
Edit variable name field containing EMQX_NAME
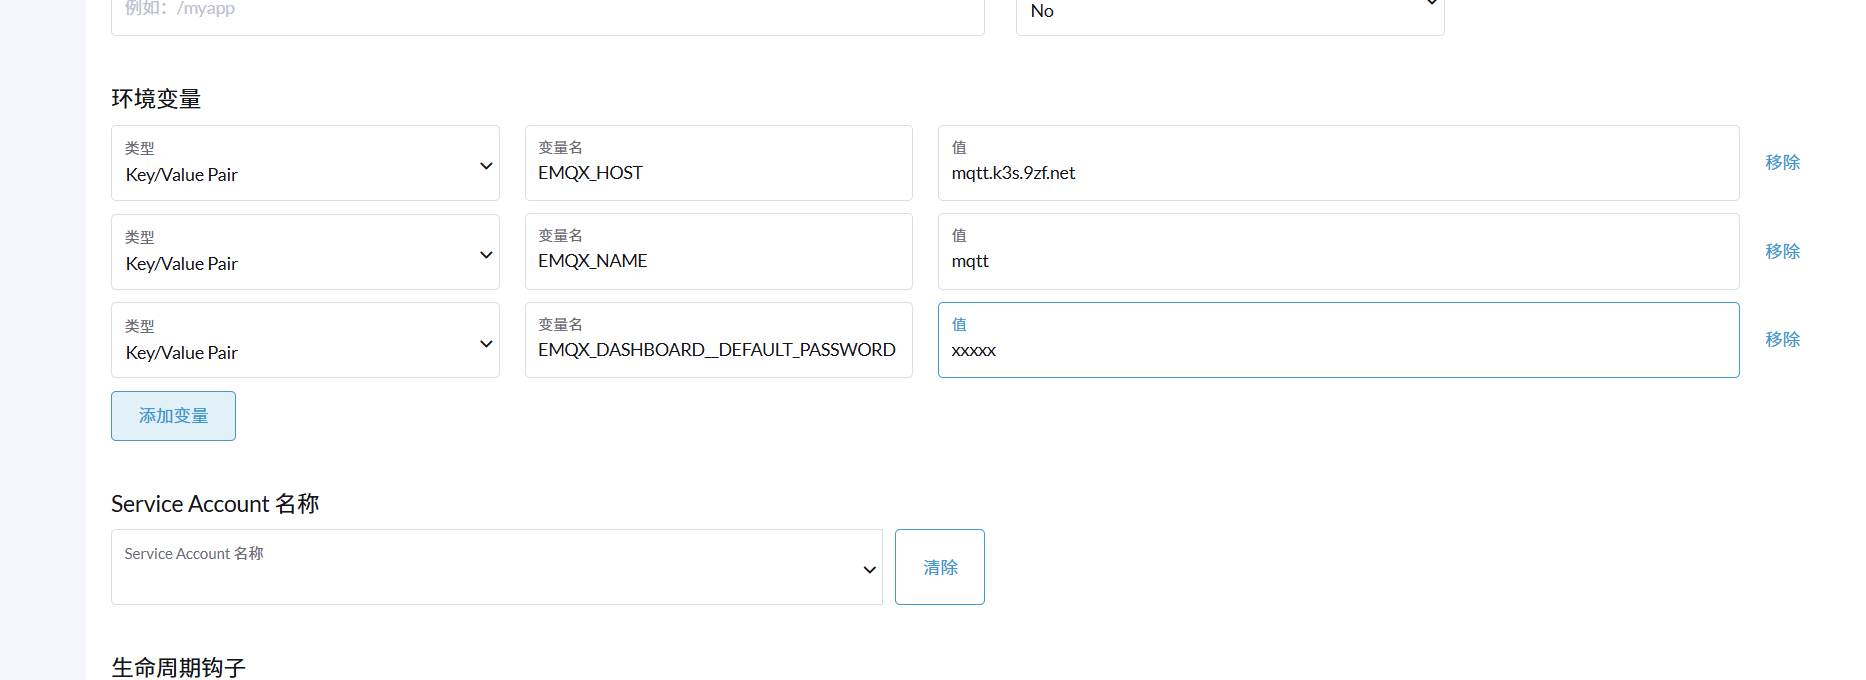pos(719,252)
